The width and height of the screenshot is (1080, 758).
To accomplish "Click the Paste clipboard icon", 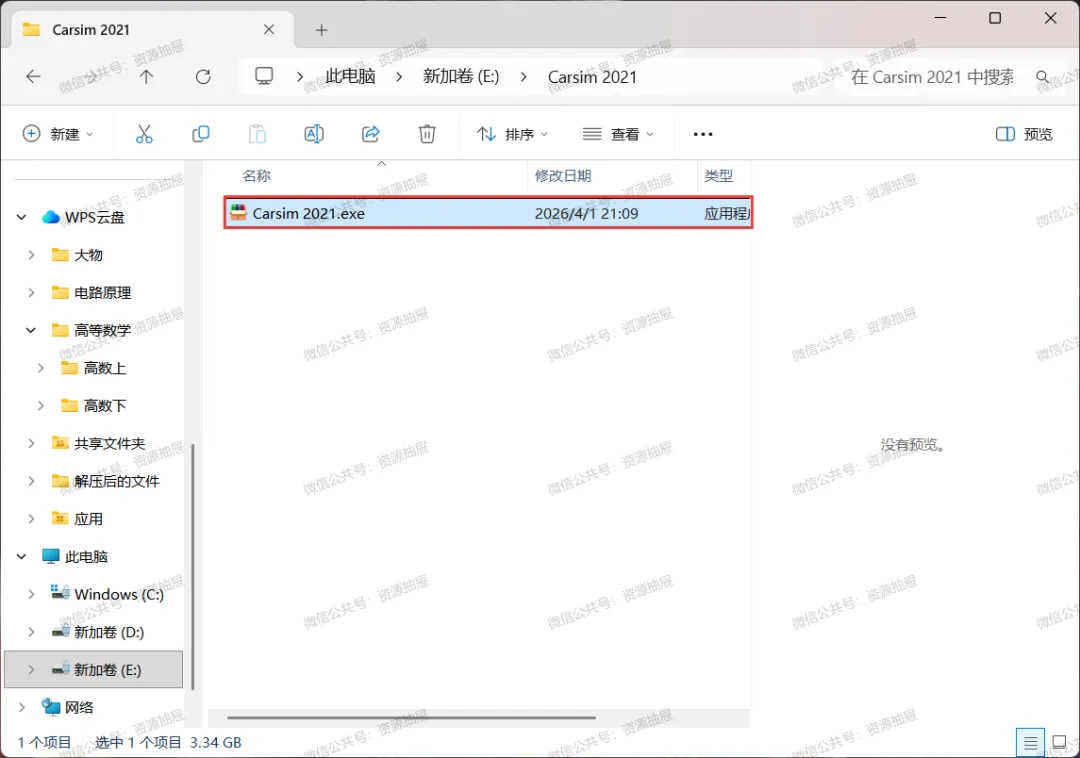I will (257, 134).
